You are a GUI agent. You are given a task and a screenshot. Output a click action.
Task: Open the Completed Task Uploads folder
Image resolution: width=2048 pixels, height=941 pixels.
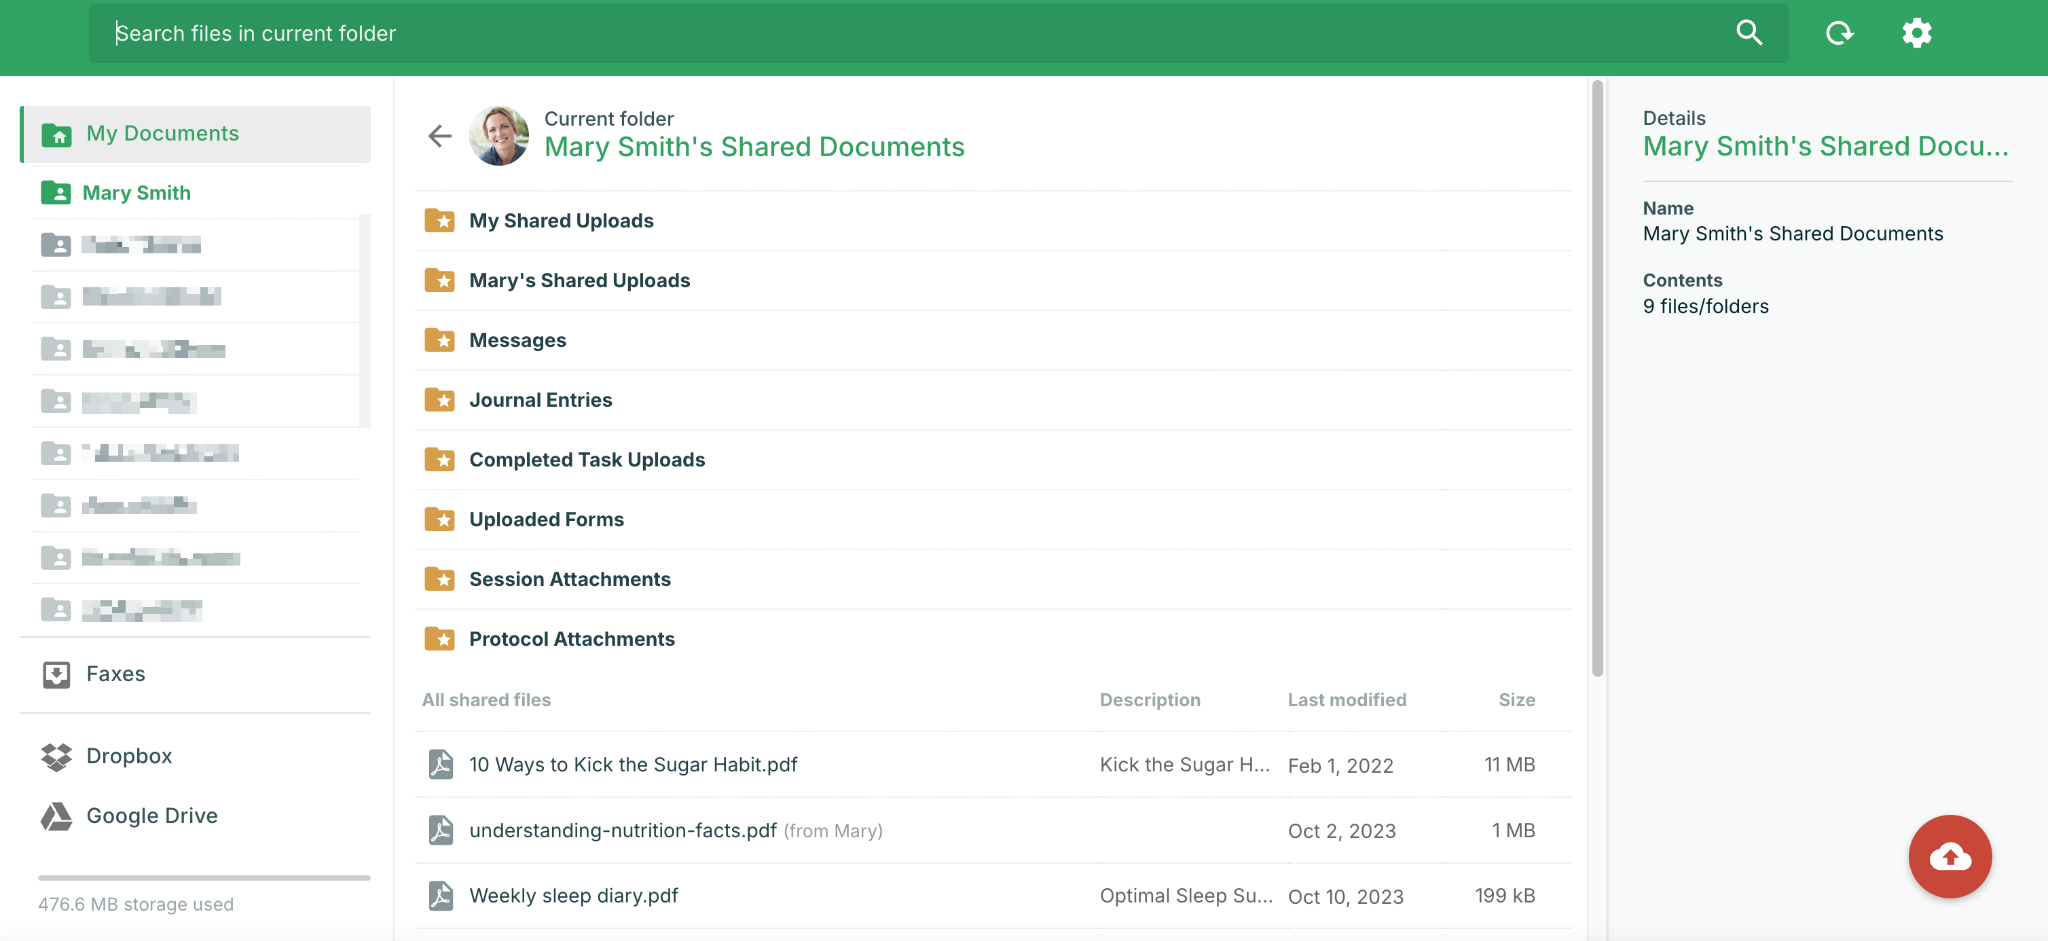(x=587, y=460)
